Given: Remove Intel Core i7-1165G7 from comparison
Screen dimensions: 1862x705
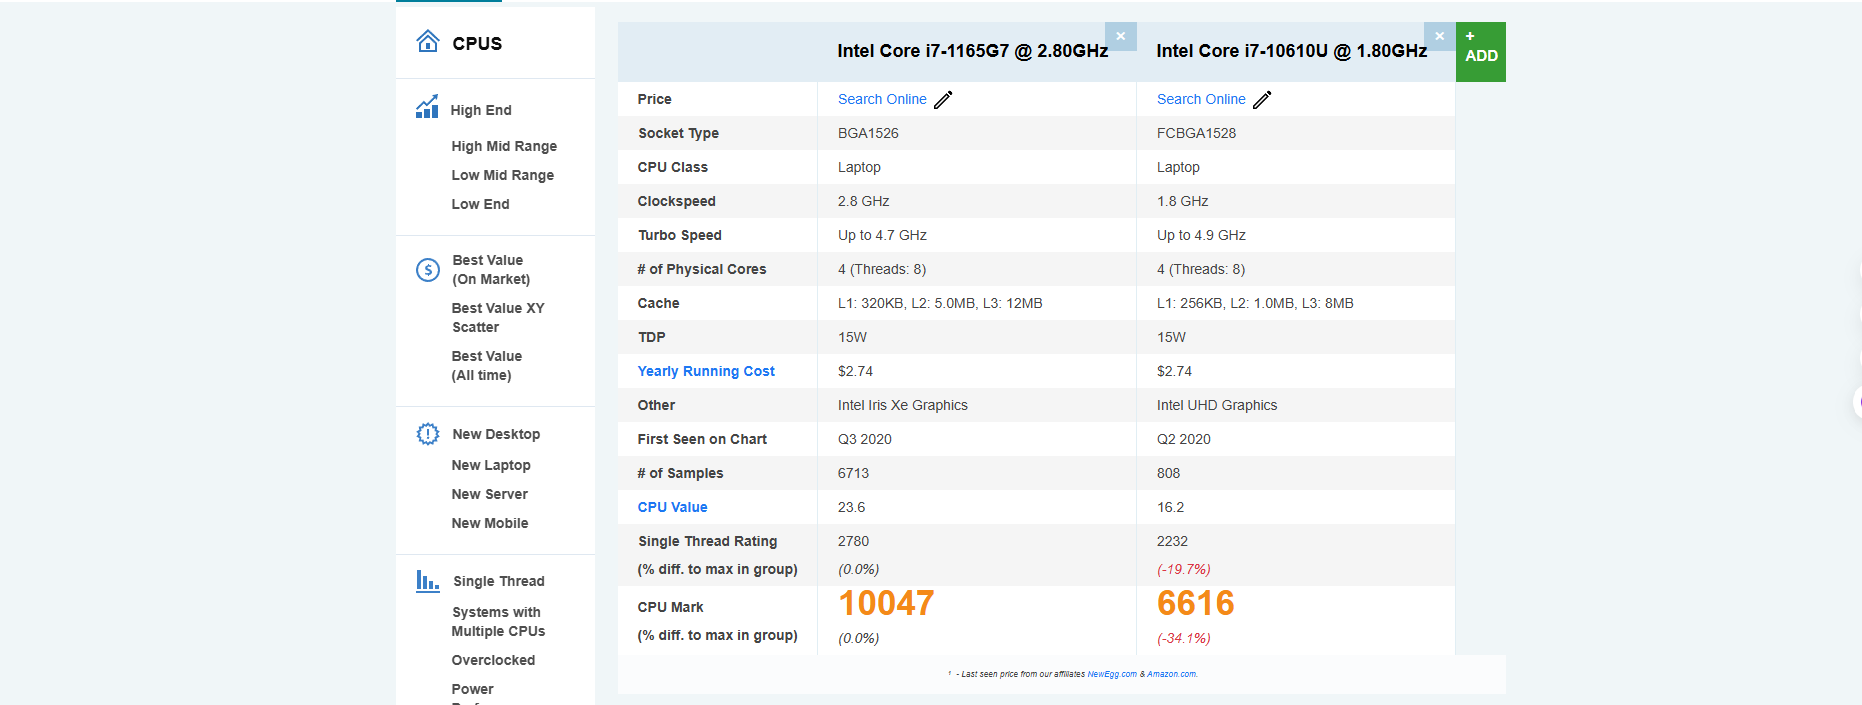Looking at the screenshot, I should click(x=1121, y=36).
